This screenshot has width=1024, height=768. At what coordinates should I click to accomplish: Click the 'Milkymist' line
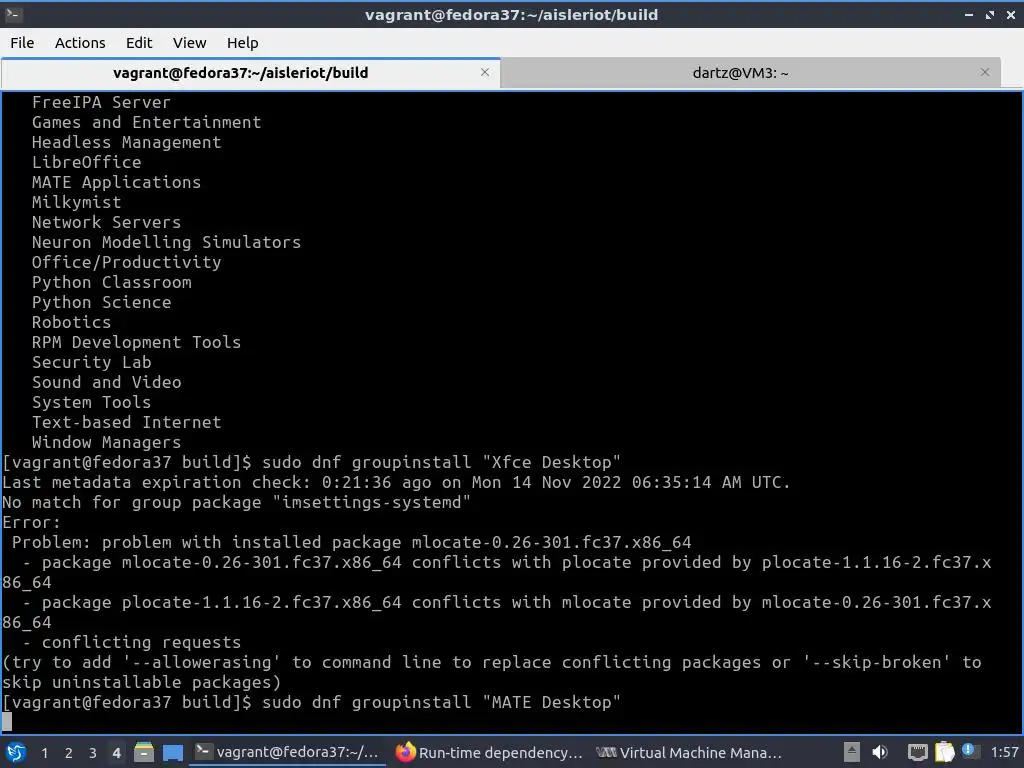pos(76,202)
